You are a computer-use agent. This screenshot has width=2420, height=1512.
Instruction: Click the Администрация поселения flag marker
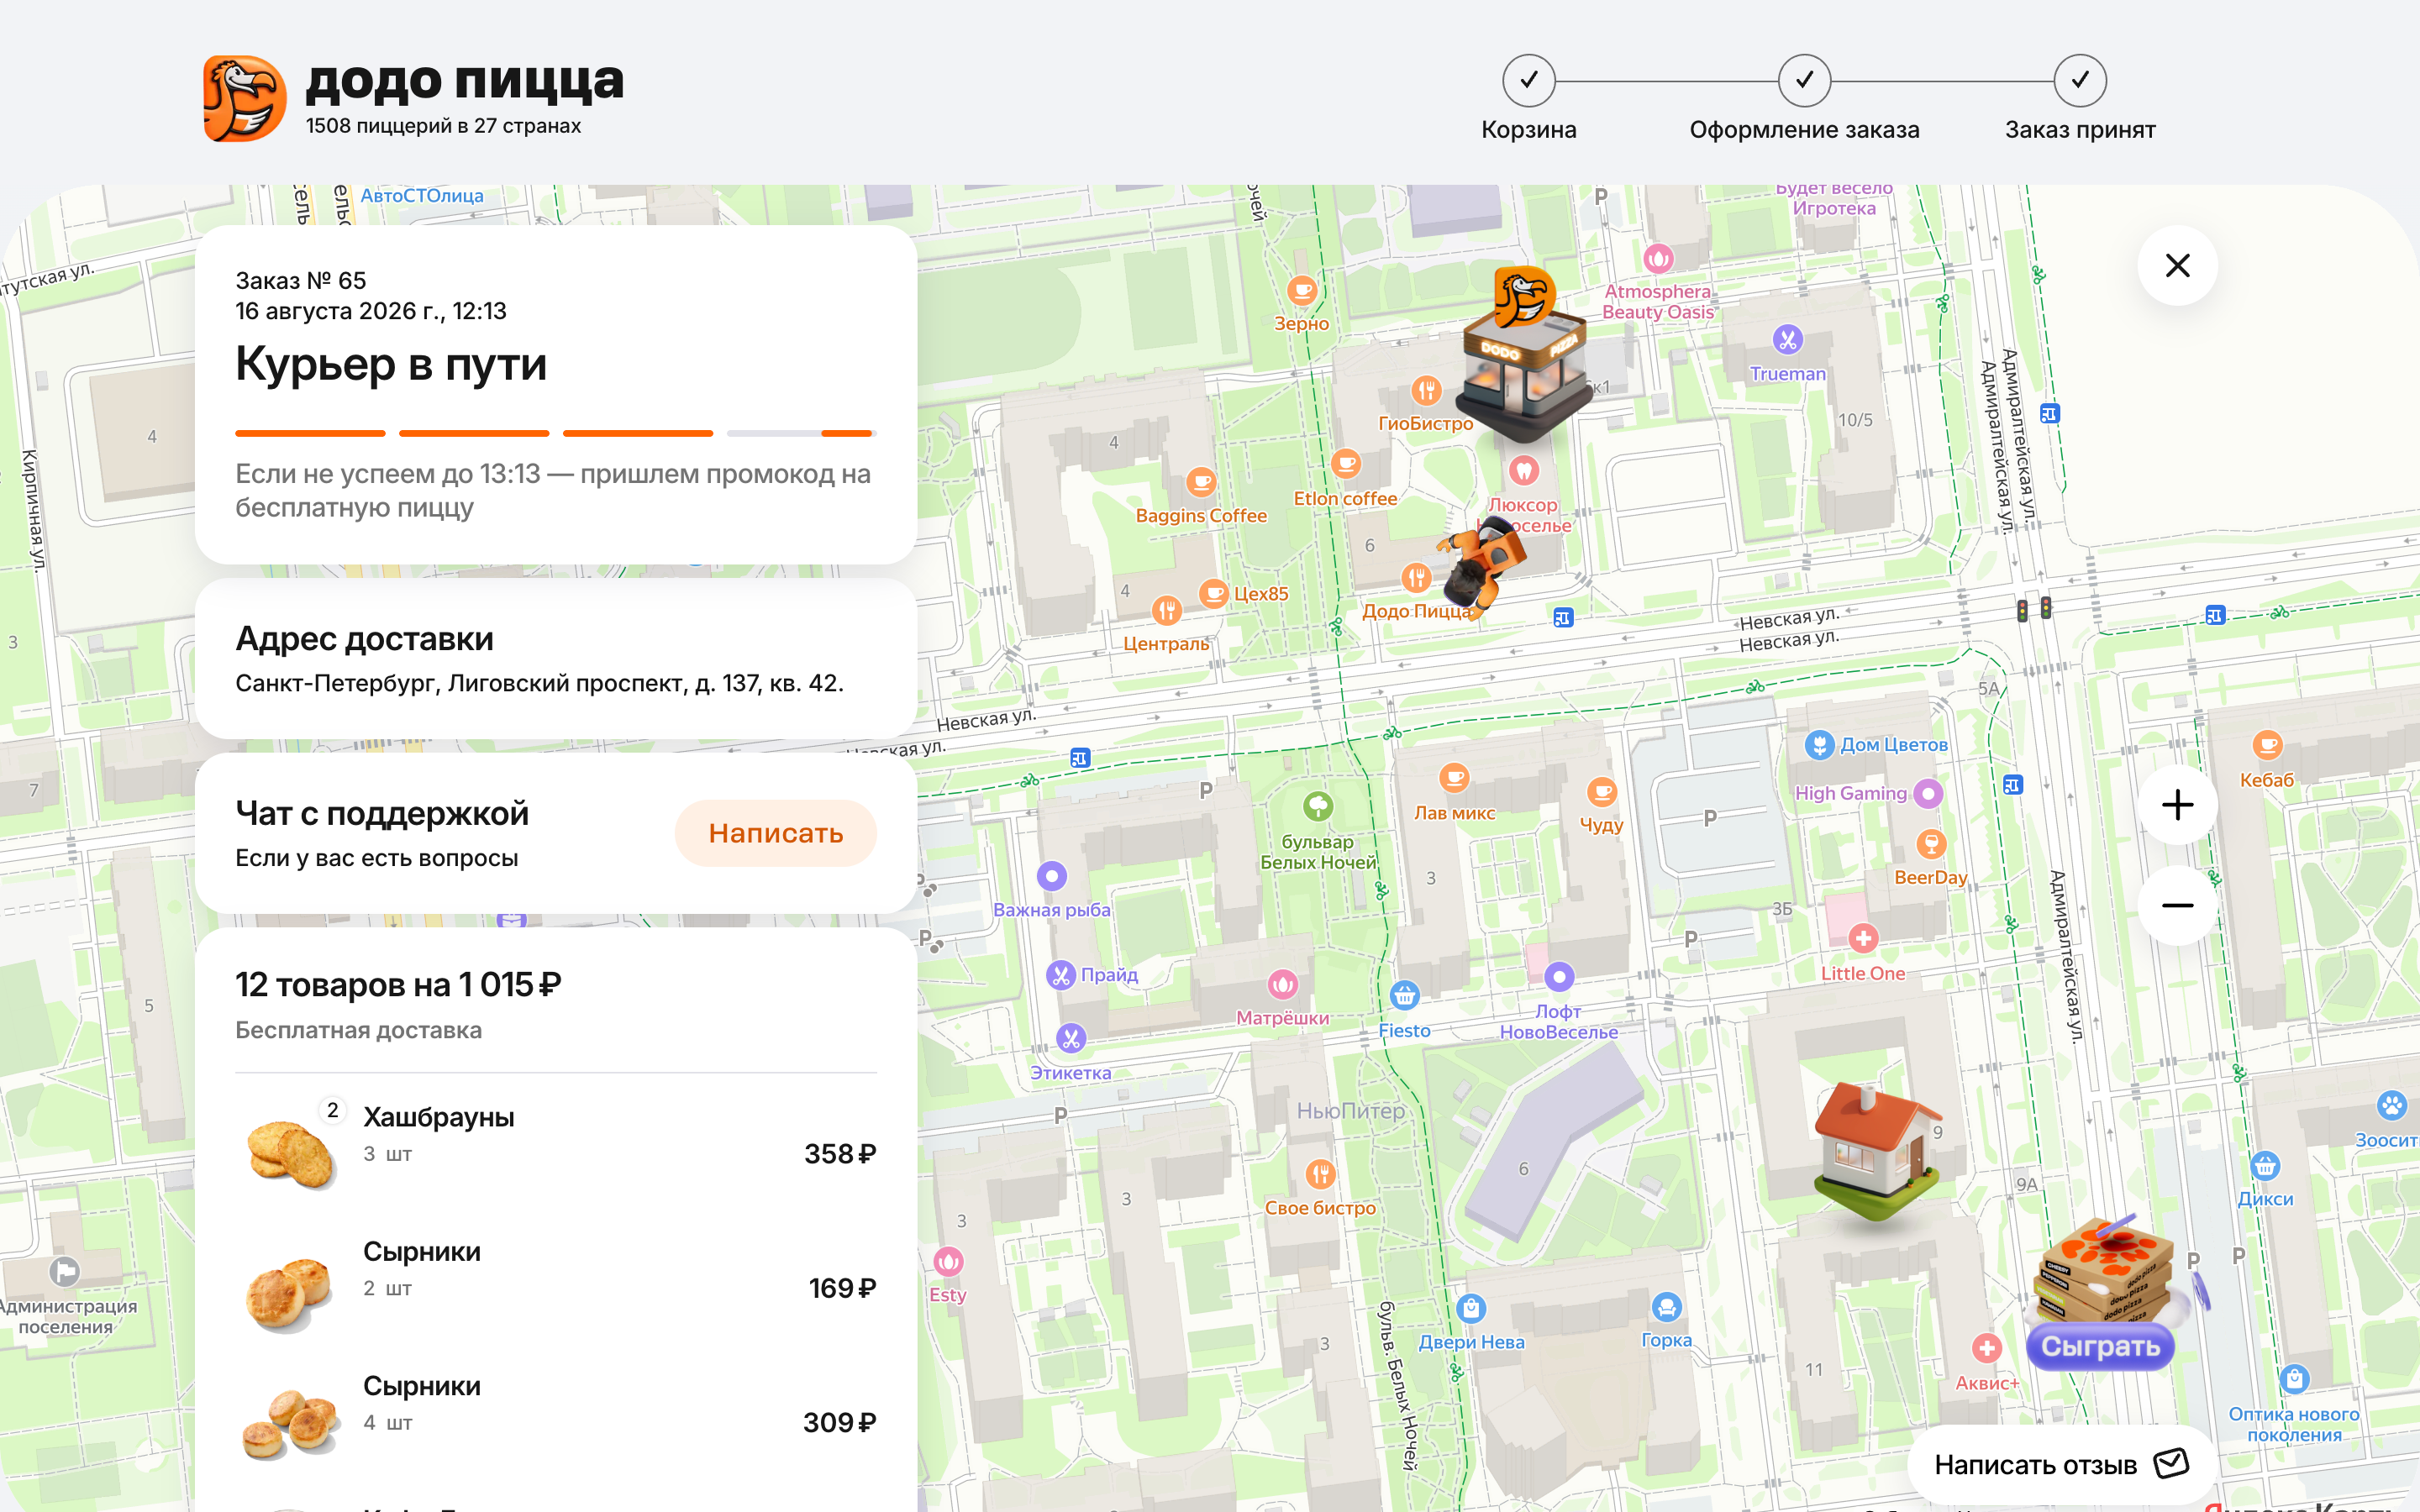pyautogui.click(x=65, y=1271)
